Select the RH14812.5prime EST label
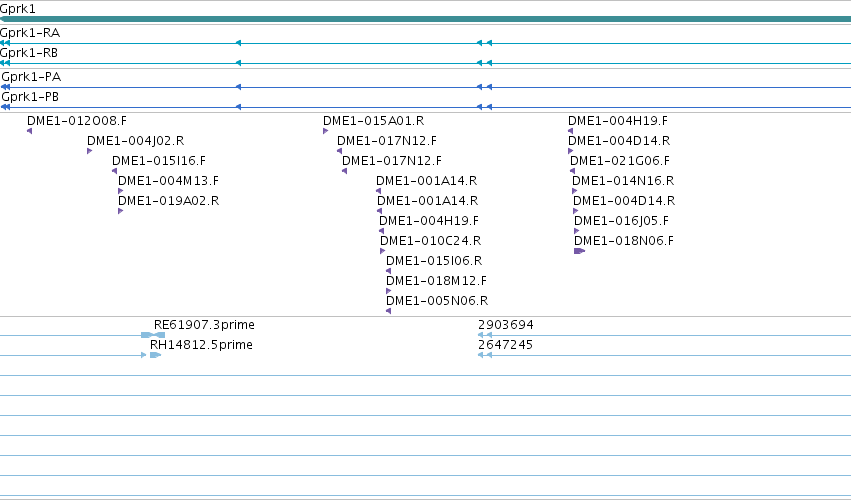This screenshot has height=500, width=851. 201,345
